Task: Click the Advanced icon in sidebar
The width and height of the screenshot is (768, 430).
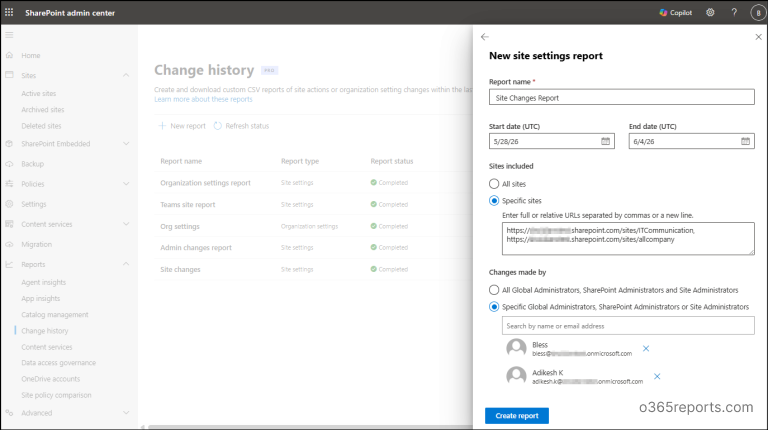Action: [9, 413]
